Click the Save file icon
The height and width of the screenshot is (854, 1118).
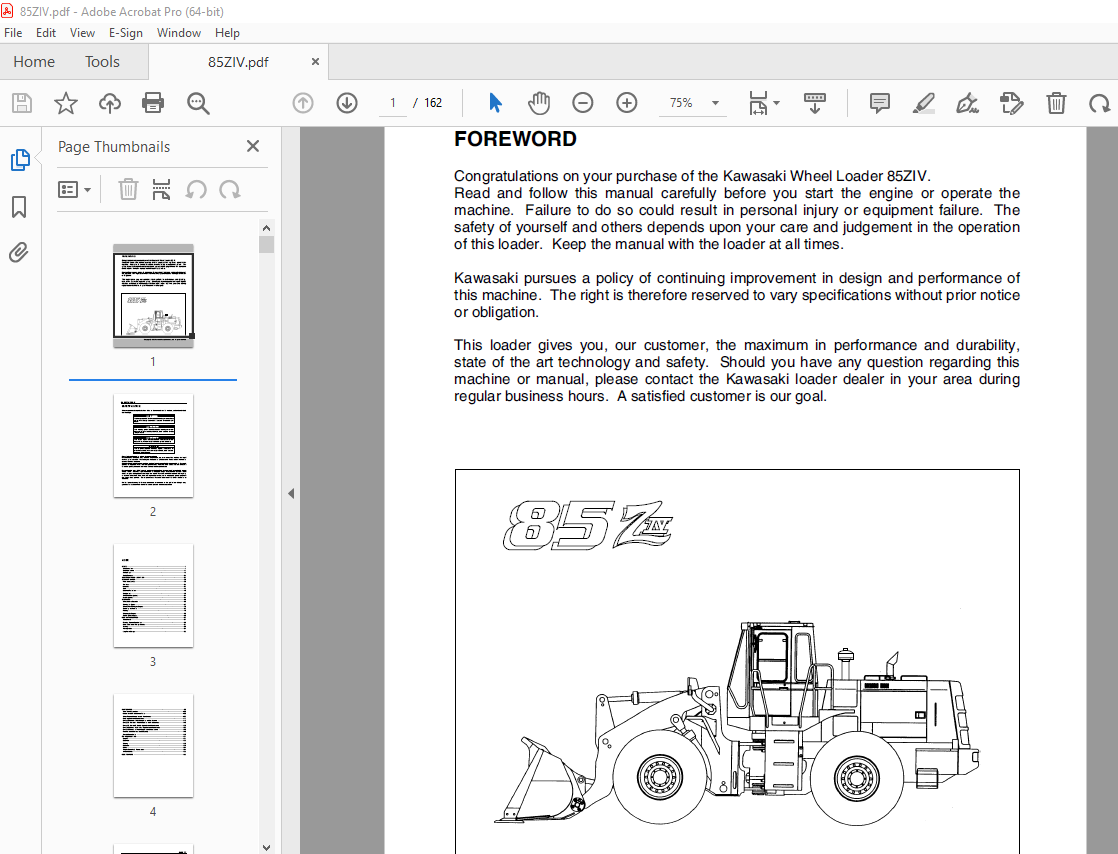22,103
